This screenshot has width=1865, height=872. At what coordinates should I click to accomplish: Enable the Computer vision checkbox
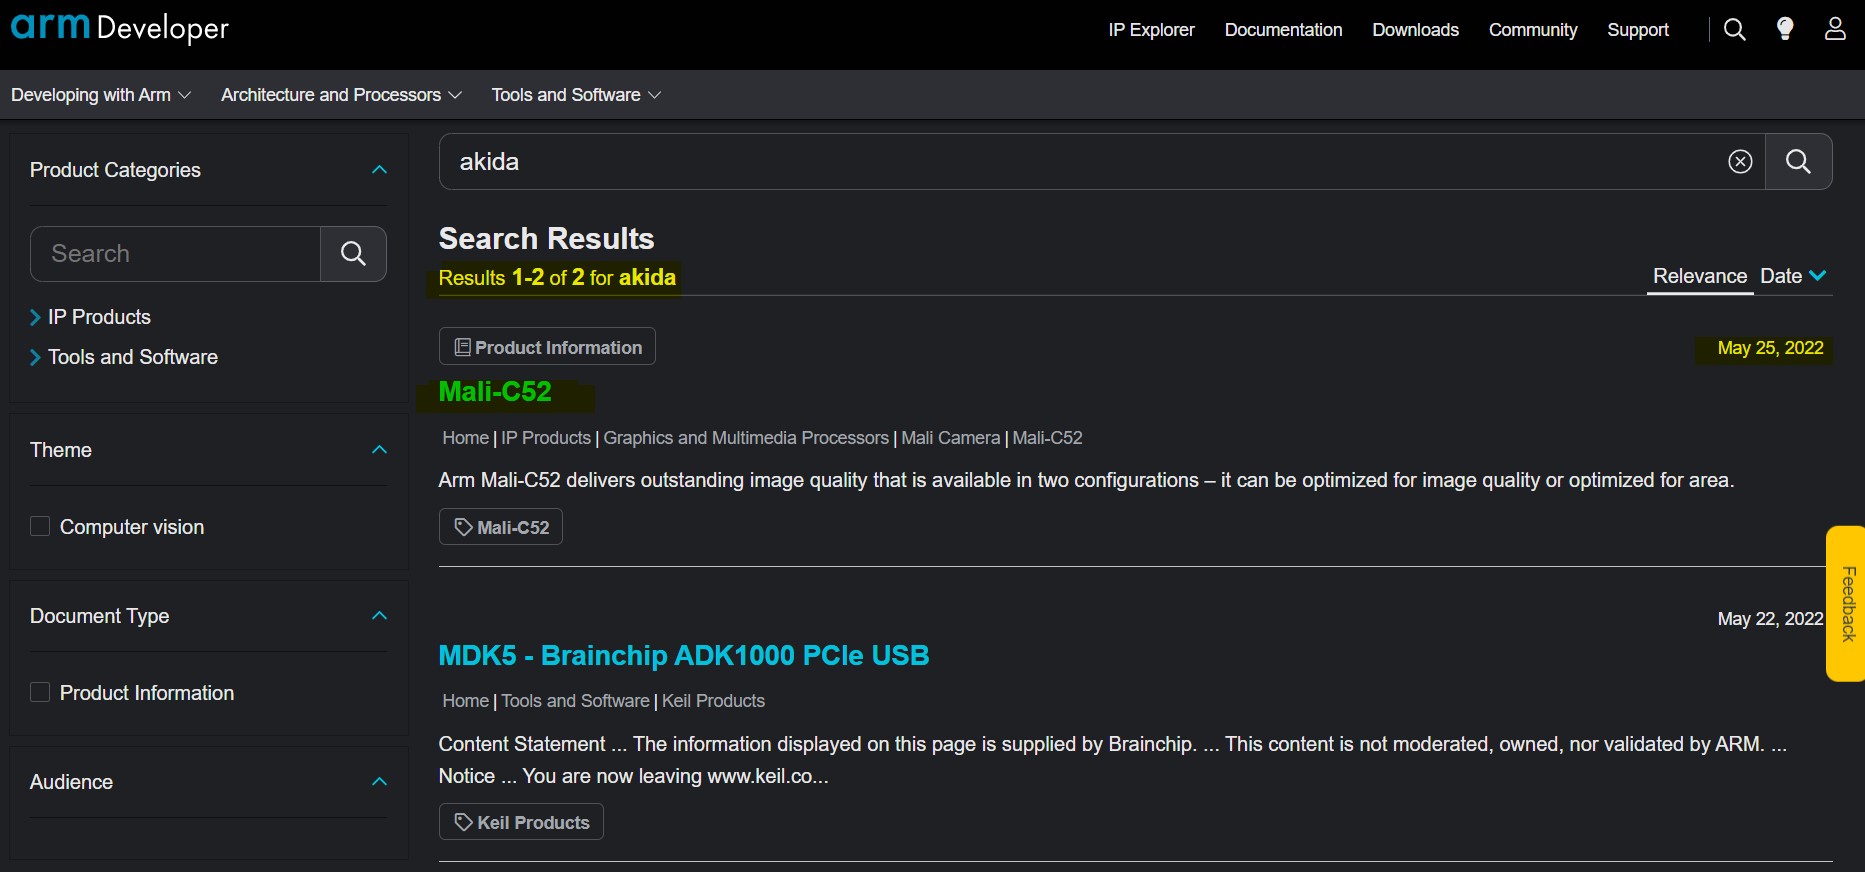(x=40, y=526)
